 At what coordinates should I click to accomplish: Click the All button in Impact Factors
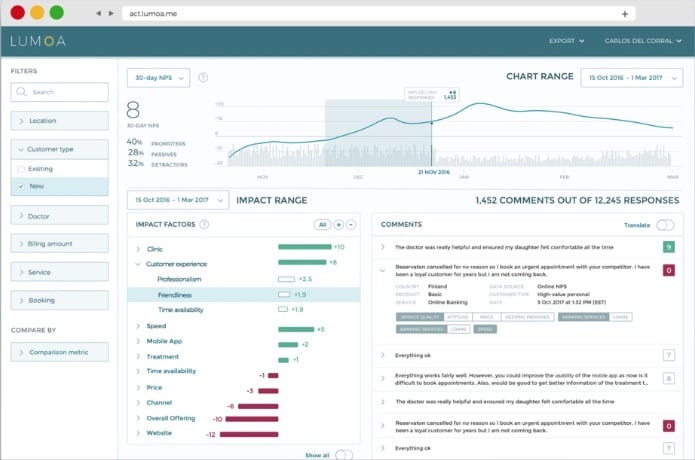(323, 225)
